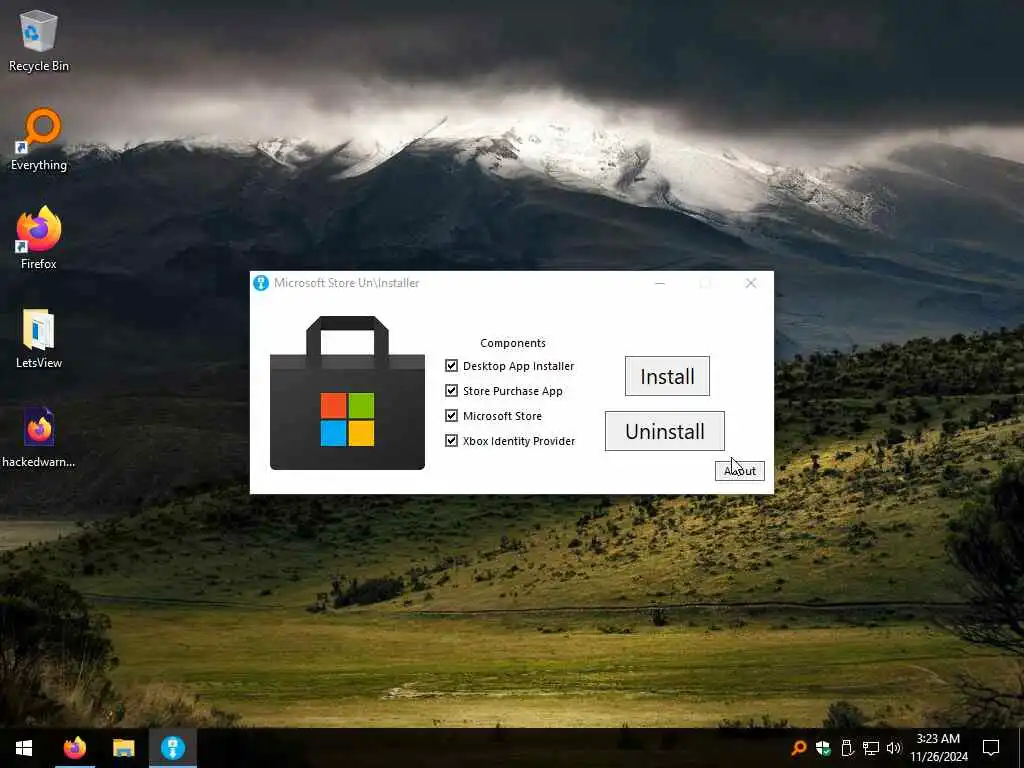Open Windows Security tray icon
This screenshot has height=768, width=1024.
coord(823,748)
